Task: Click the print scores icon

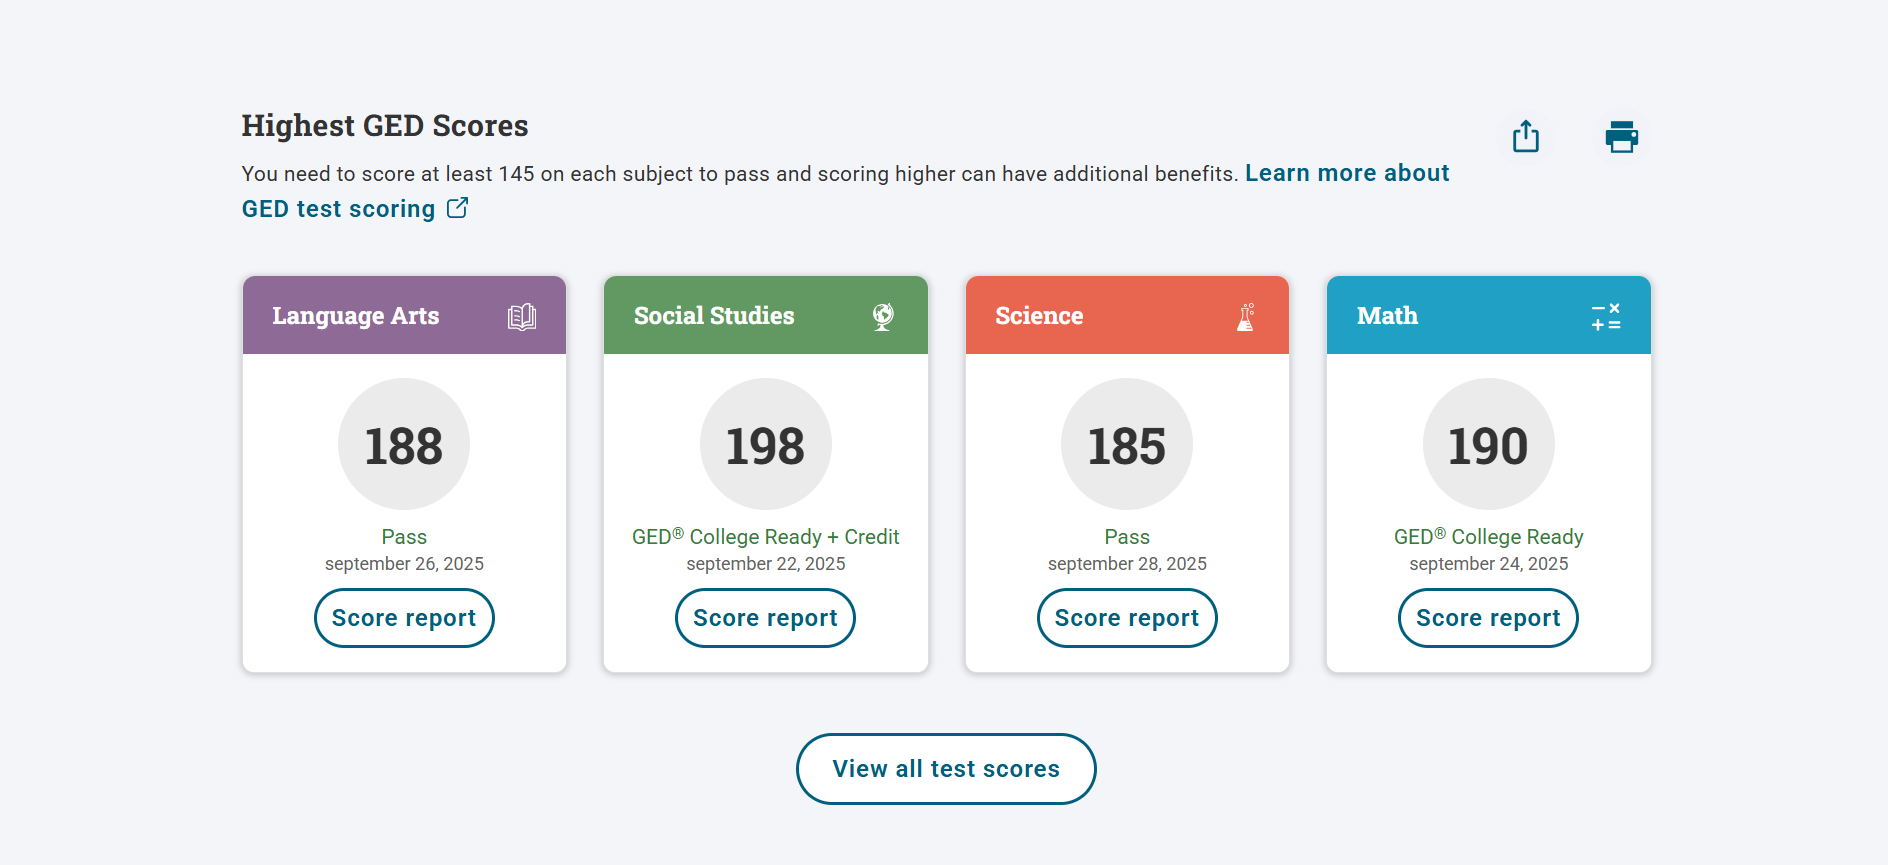Action: 1621,136
